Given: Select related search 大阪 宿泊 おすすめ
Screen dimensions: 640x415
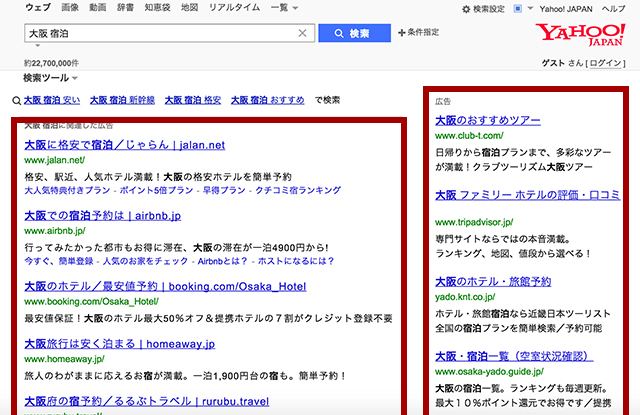Looking at the screenshot, I should tap(267, 100).
